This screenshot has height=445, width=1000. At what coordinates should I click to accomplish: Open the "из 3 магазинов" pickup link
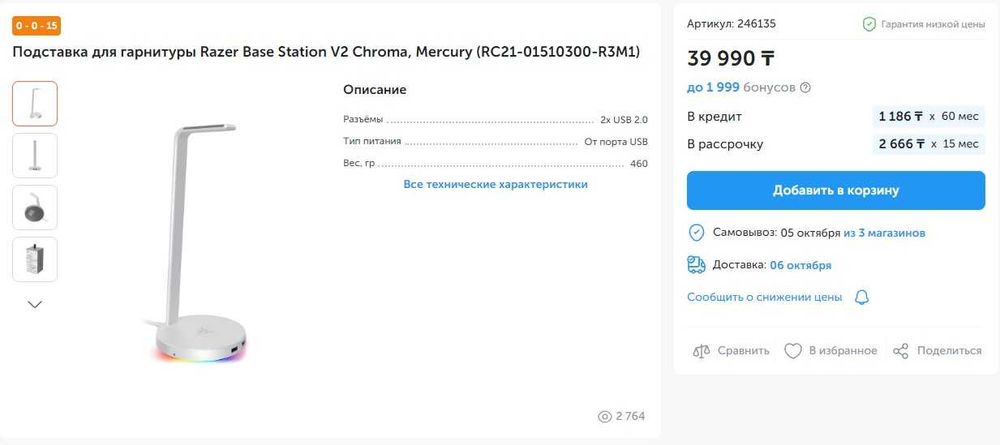click(884, 233)
